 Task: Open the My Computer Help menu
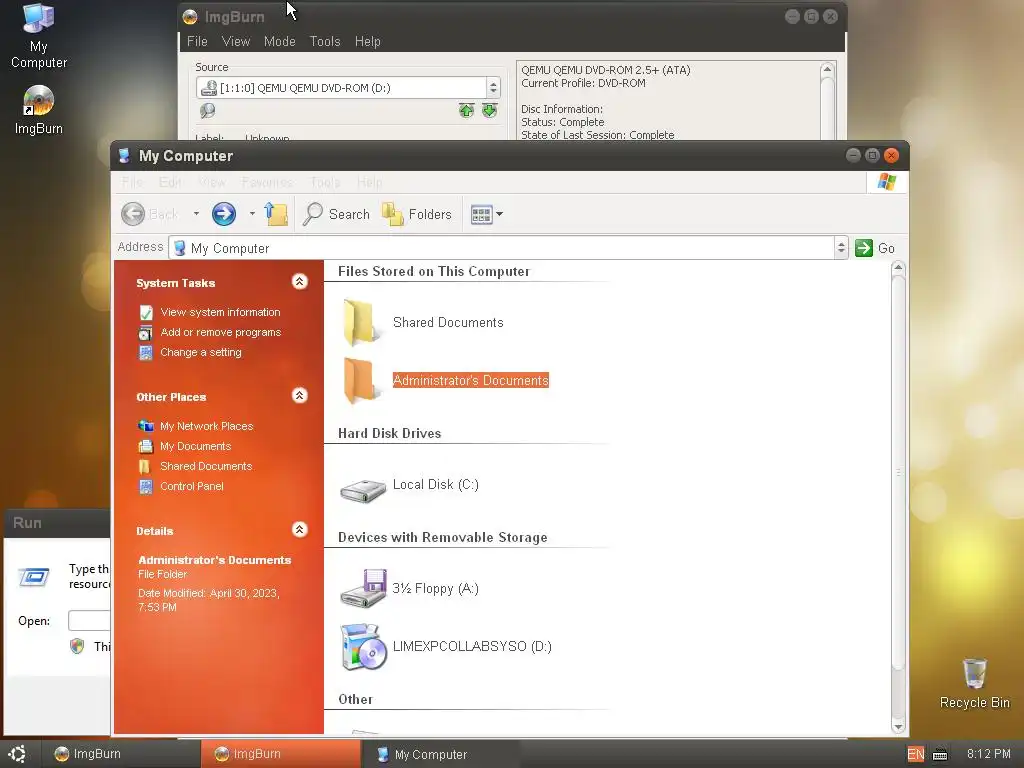[x=370, y=182]
